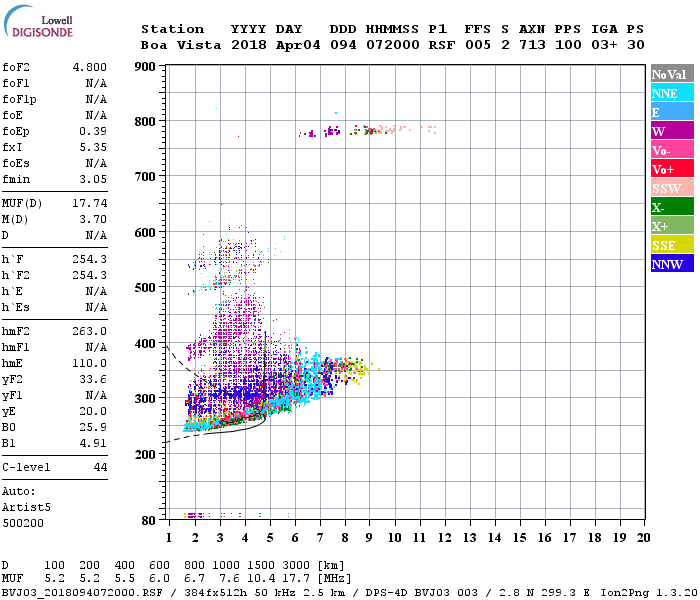Image resolution: width=700 pixels, height=600 pixels.
Task: Click the 80 km y-axis label
Action: (x=149, y=521)
